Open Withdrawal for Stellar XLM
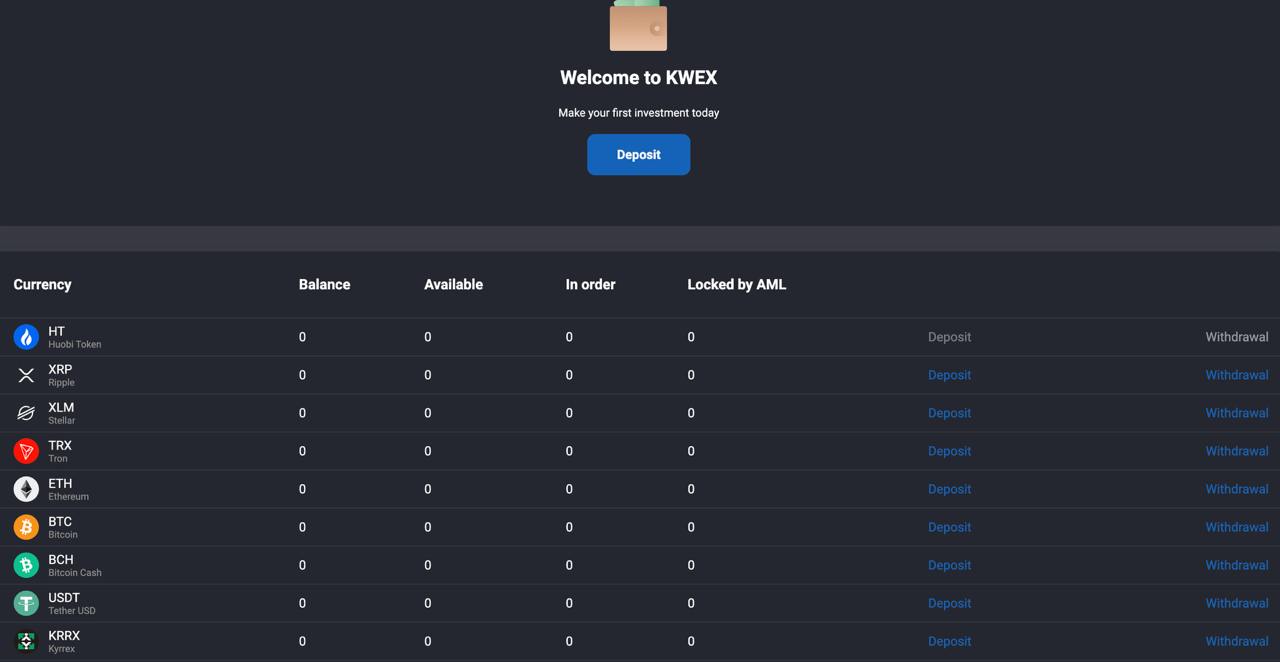Image resolution: width=1280 pixels, height=662 pixels. pos(1236,413)
